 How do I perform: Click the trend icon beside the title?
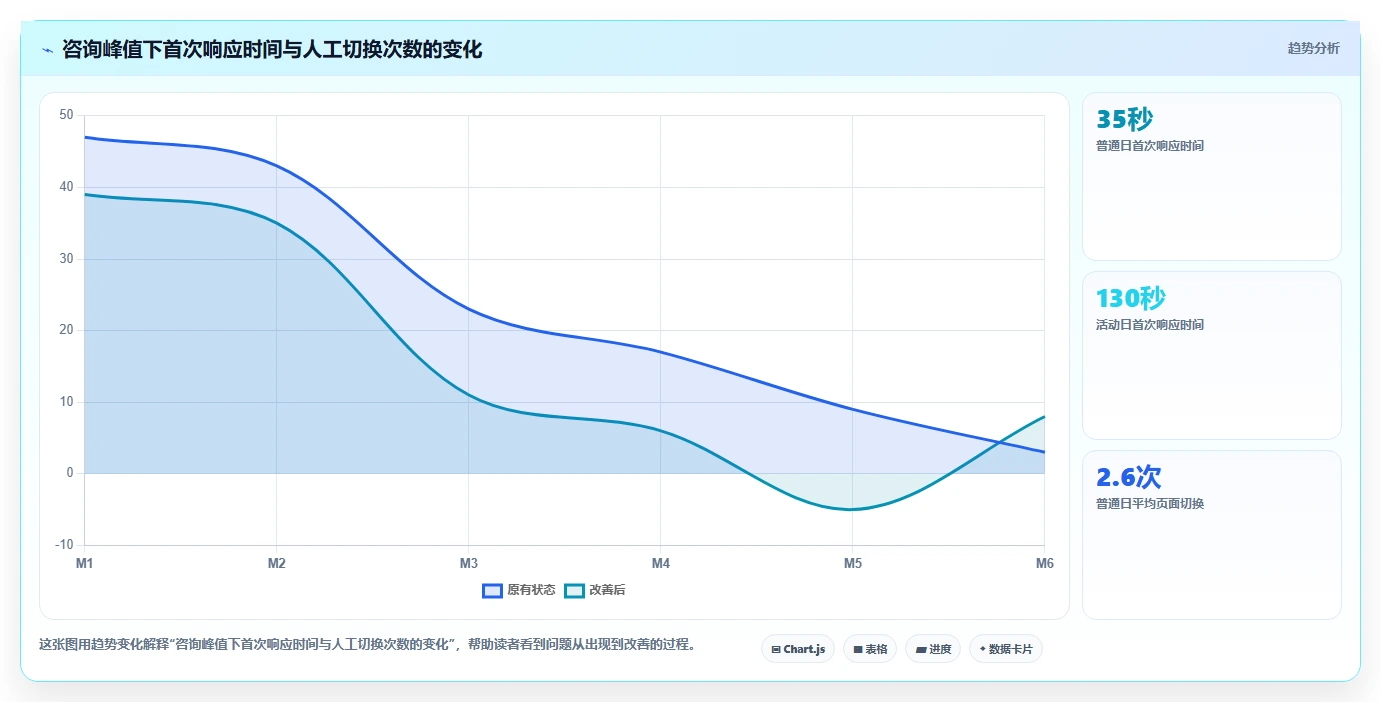point(47,50)
